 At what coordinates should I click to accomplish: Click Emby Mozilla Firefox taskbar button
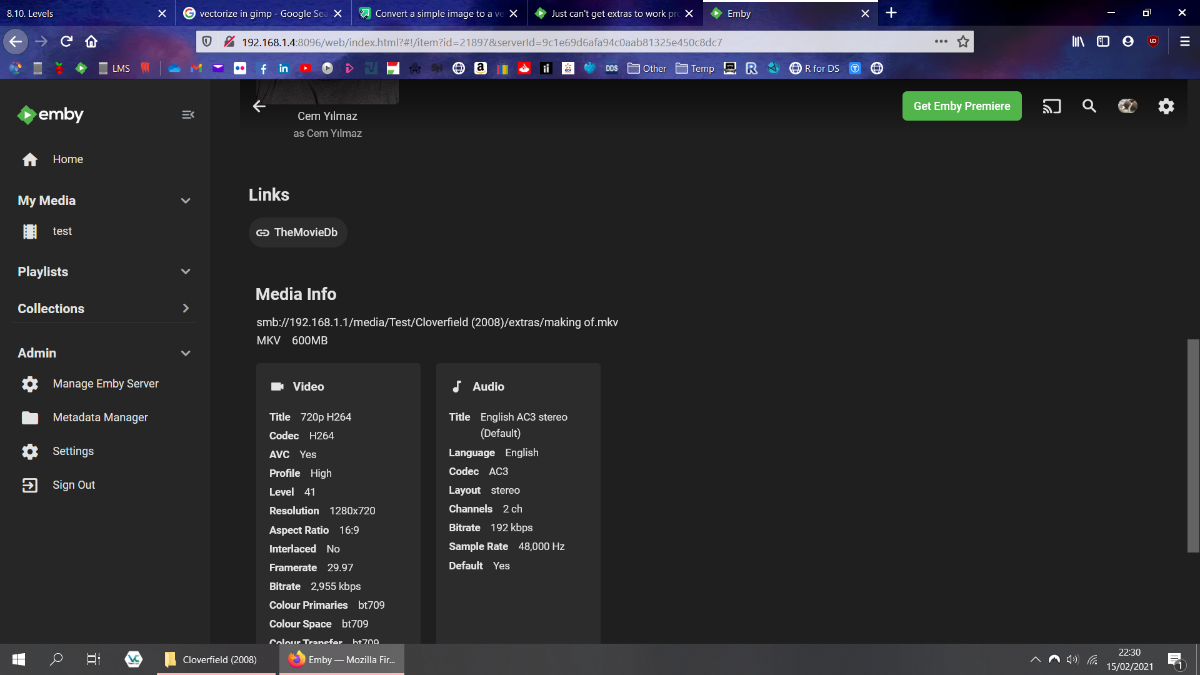click(x=342, y=660)
